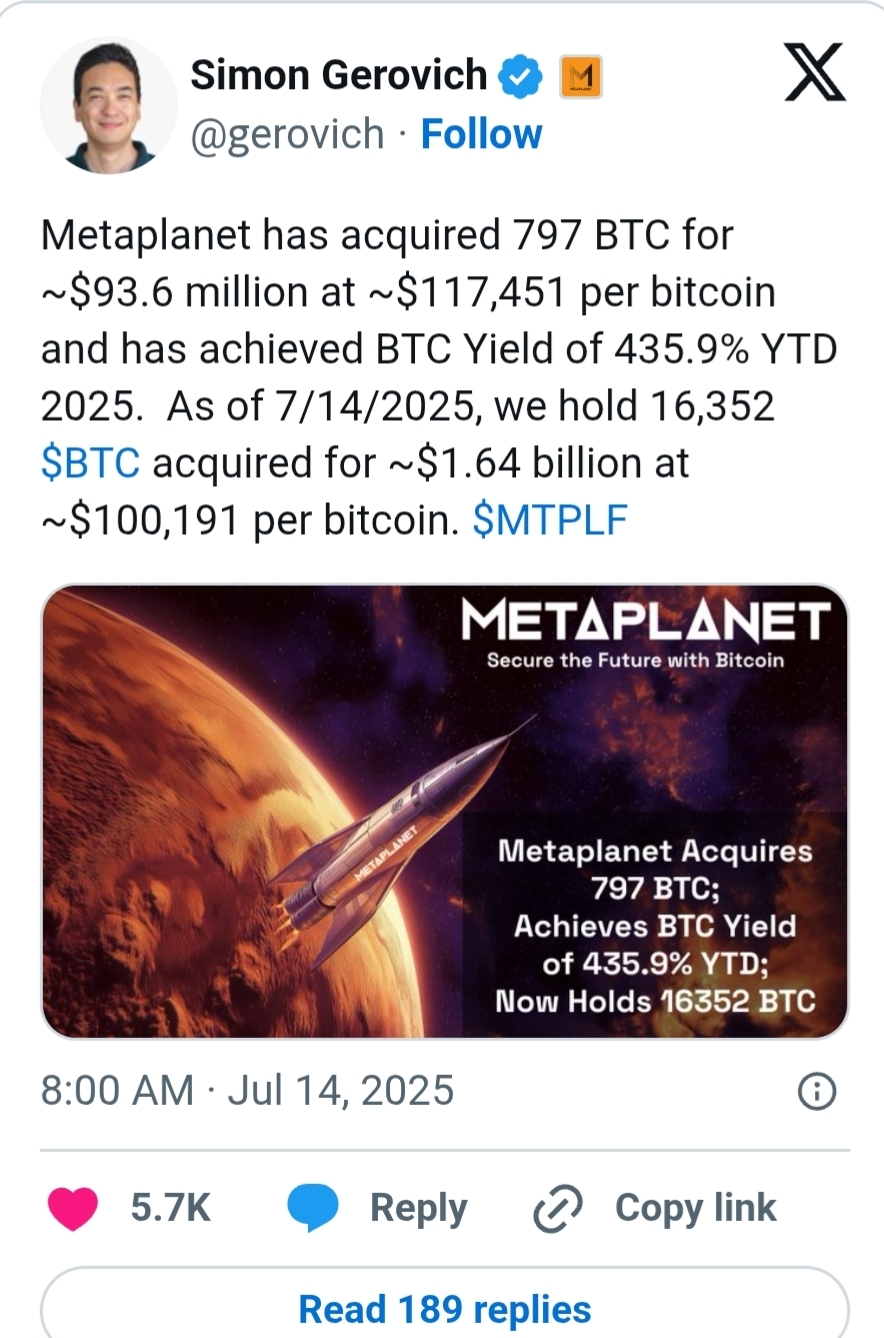Click the orange Metaplanet affiliation badge
Image resolution: width=884 pixels, height=1338 pixels.
pyautogui.click(x=578, y=76)
